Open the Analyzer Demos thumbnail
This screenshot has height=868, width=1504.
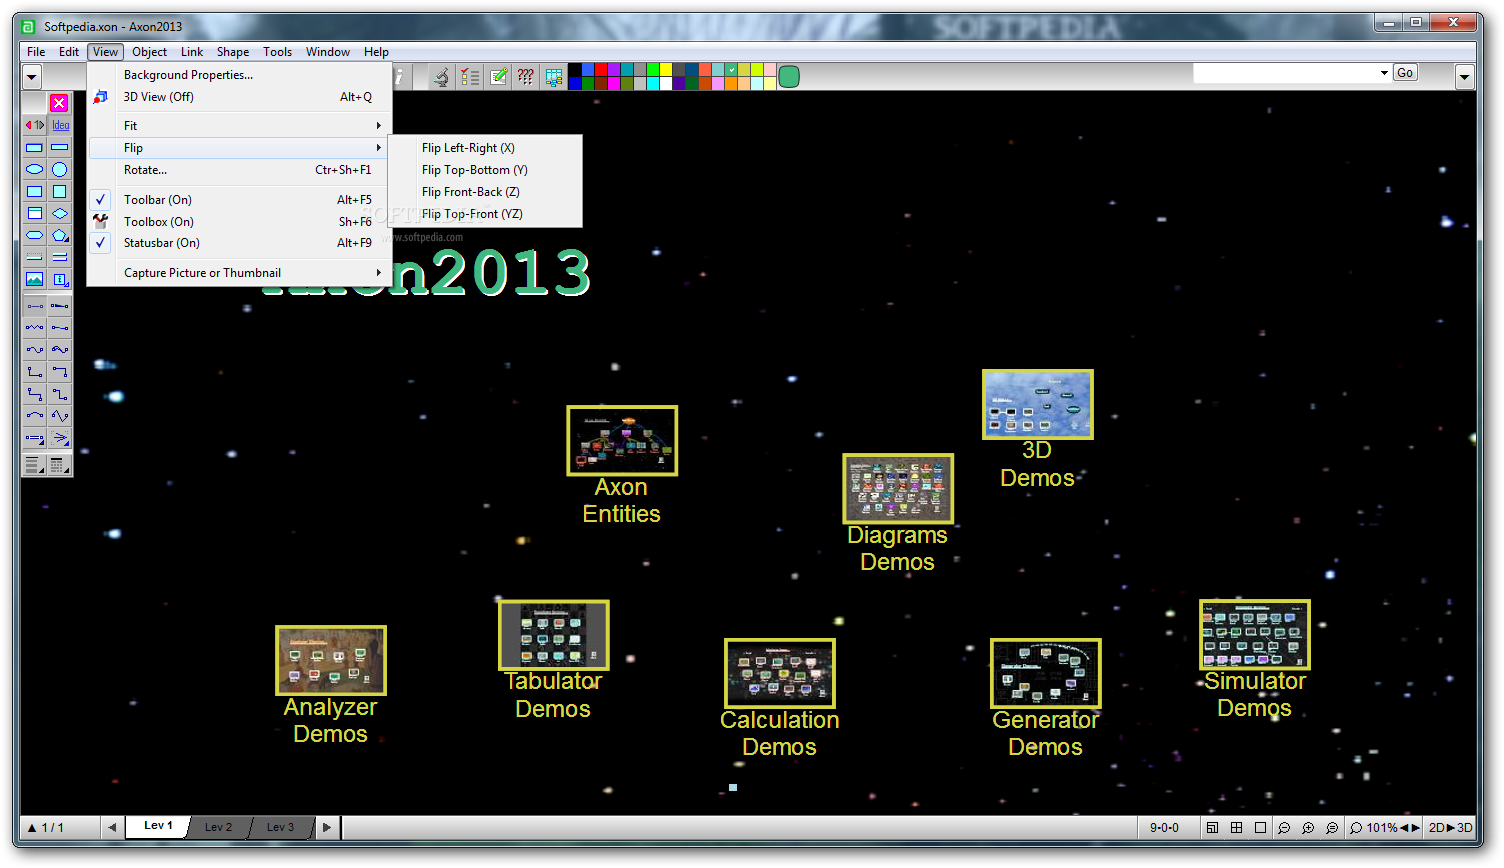331,660
